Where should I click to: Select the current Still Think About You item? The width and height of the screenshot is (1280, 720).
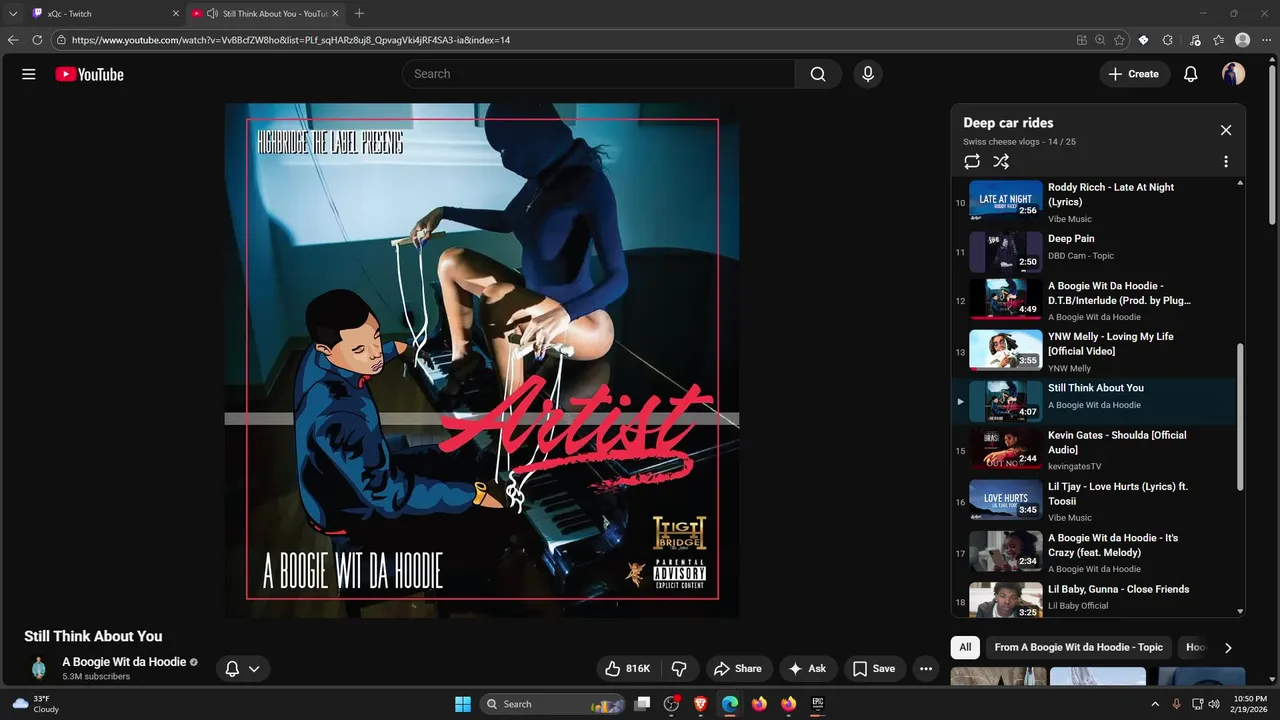(1095, 402)
